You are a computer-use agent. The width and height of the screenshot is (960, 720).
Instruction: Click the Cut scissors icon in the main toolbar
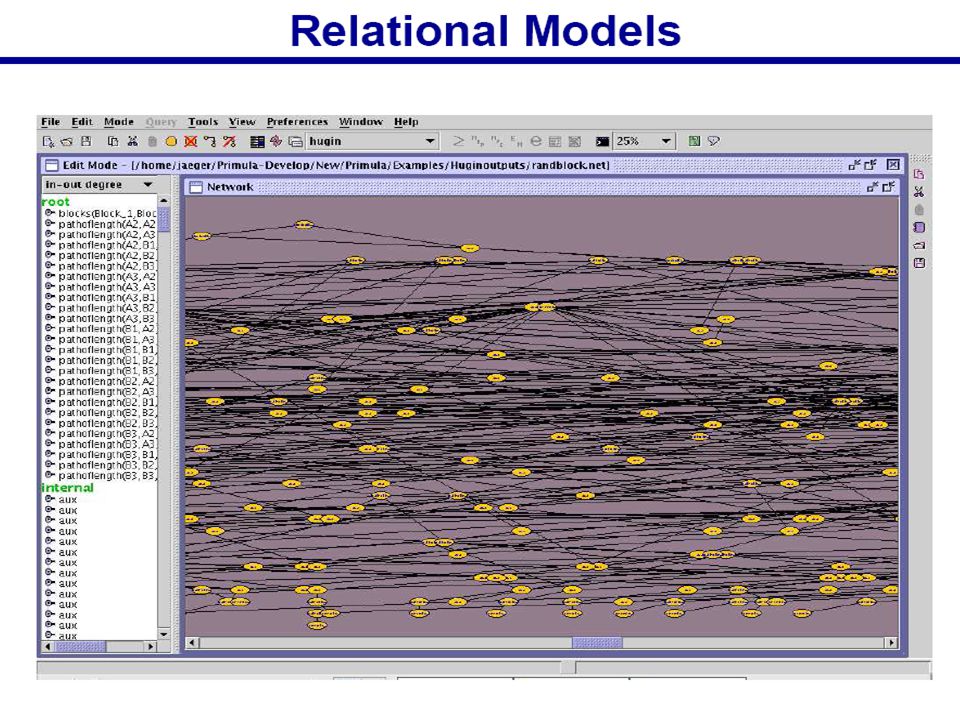tap(132, 141)
